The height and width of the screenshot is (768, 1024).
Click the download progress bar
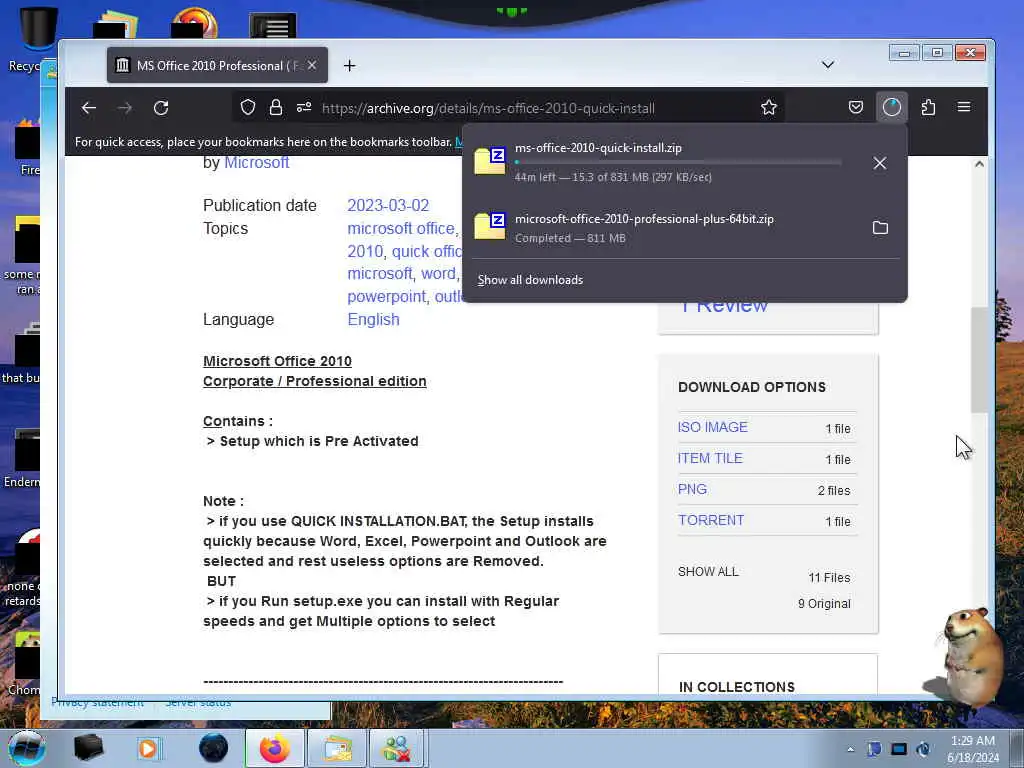pos(678,162)
